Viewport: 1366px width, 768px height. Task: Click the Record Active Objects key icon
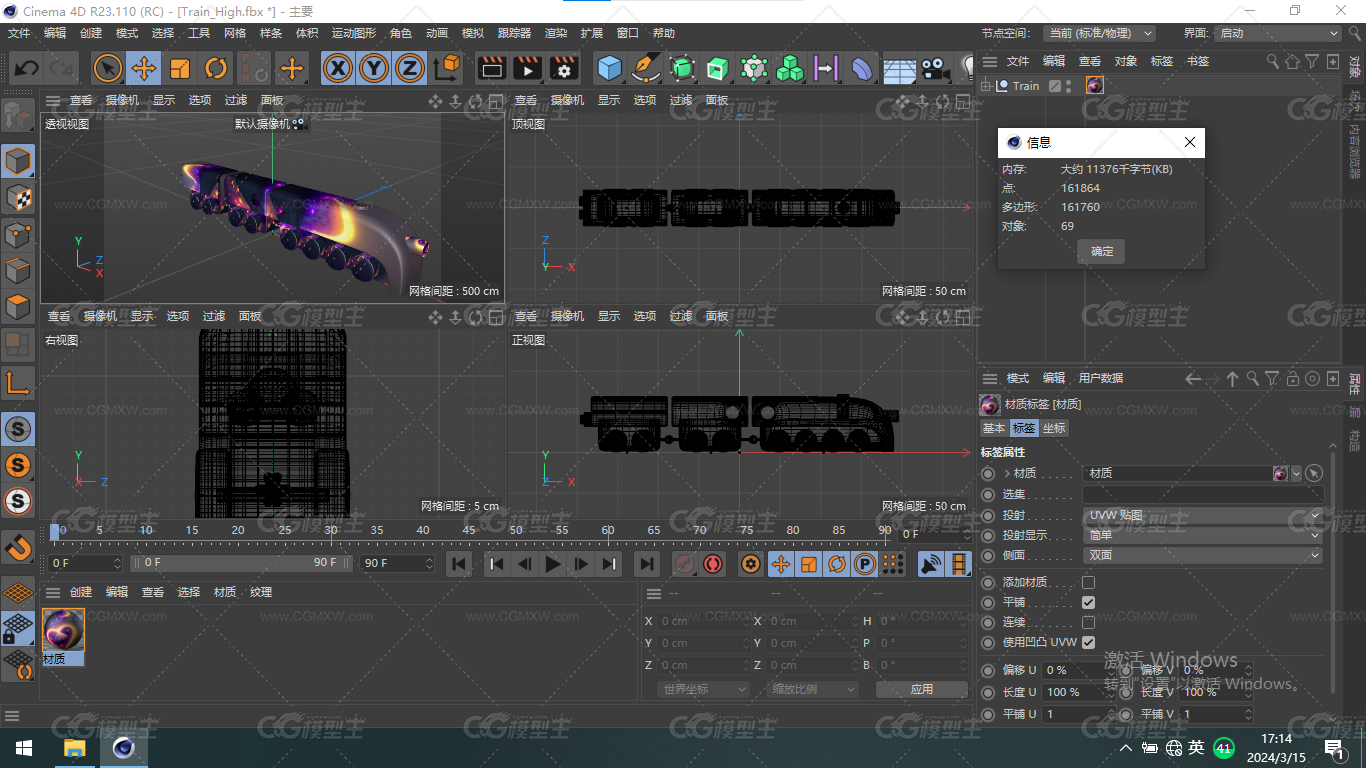point(684,564)
